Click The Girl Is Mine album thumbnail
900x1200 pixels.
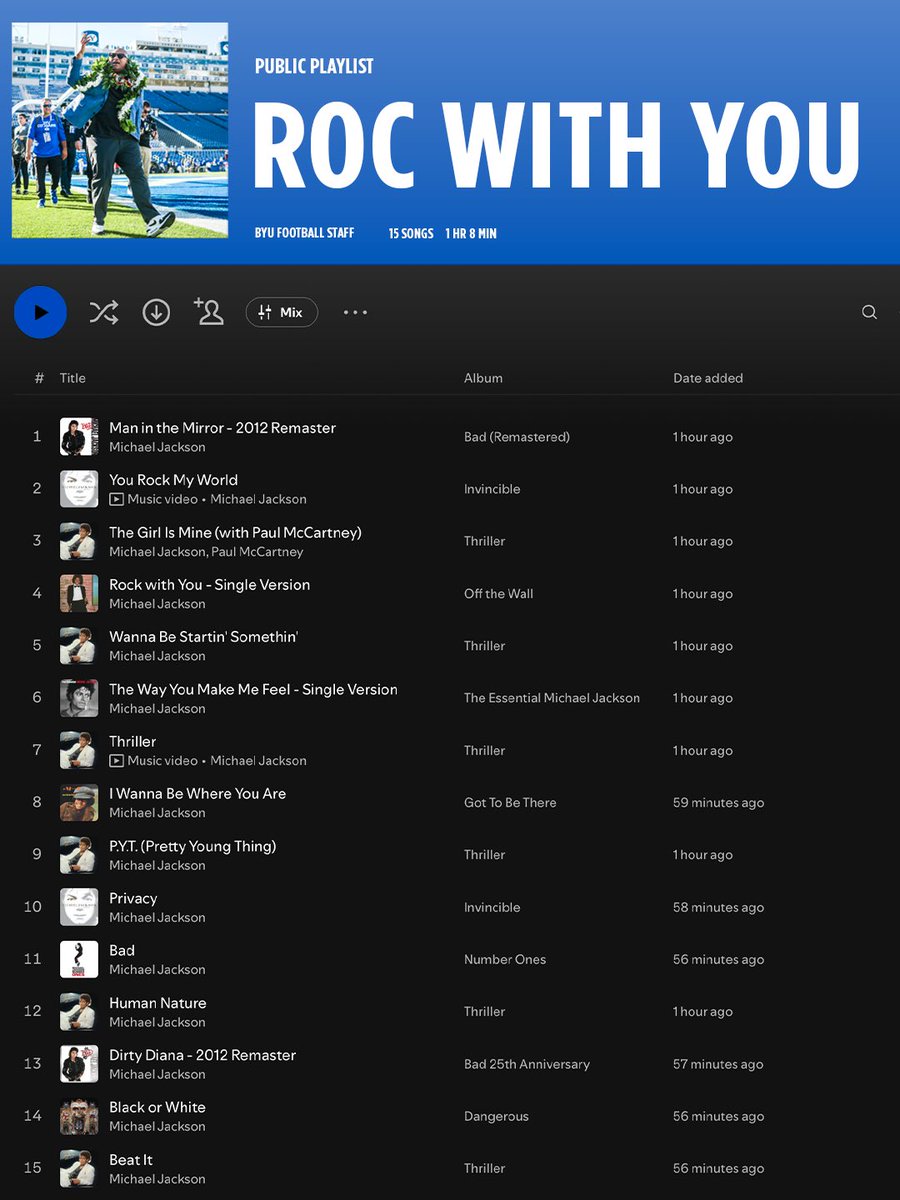(79, 541)
